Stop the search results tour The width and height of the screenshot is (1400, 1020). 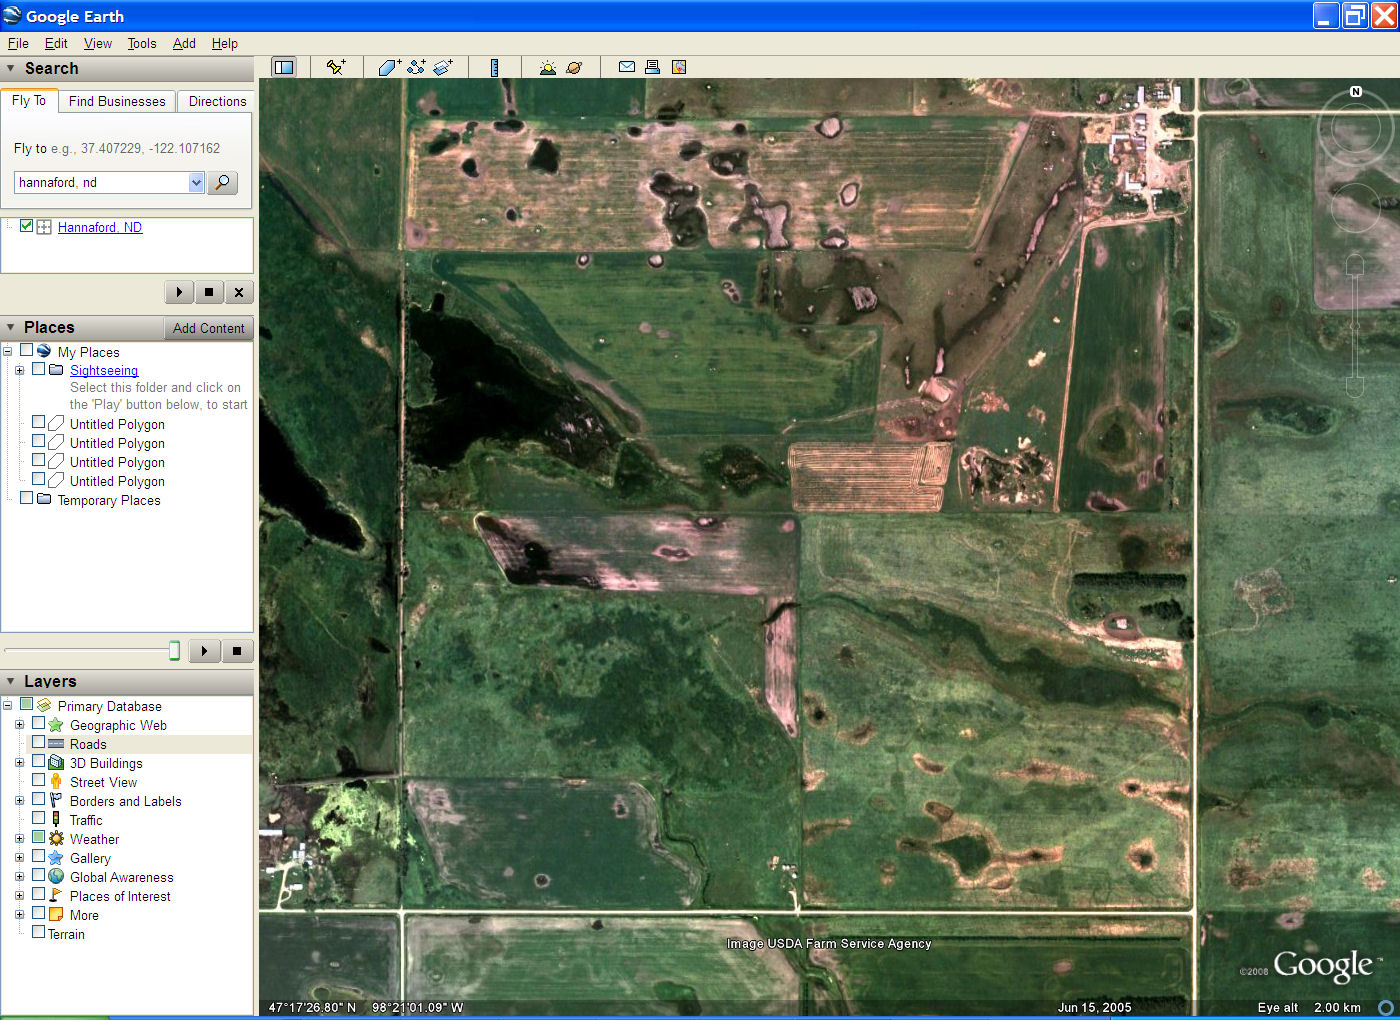[209, 292]
